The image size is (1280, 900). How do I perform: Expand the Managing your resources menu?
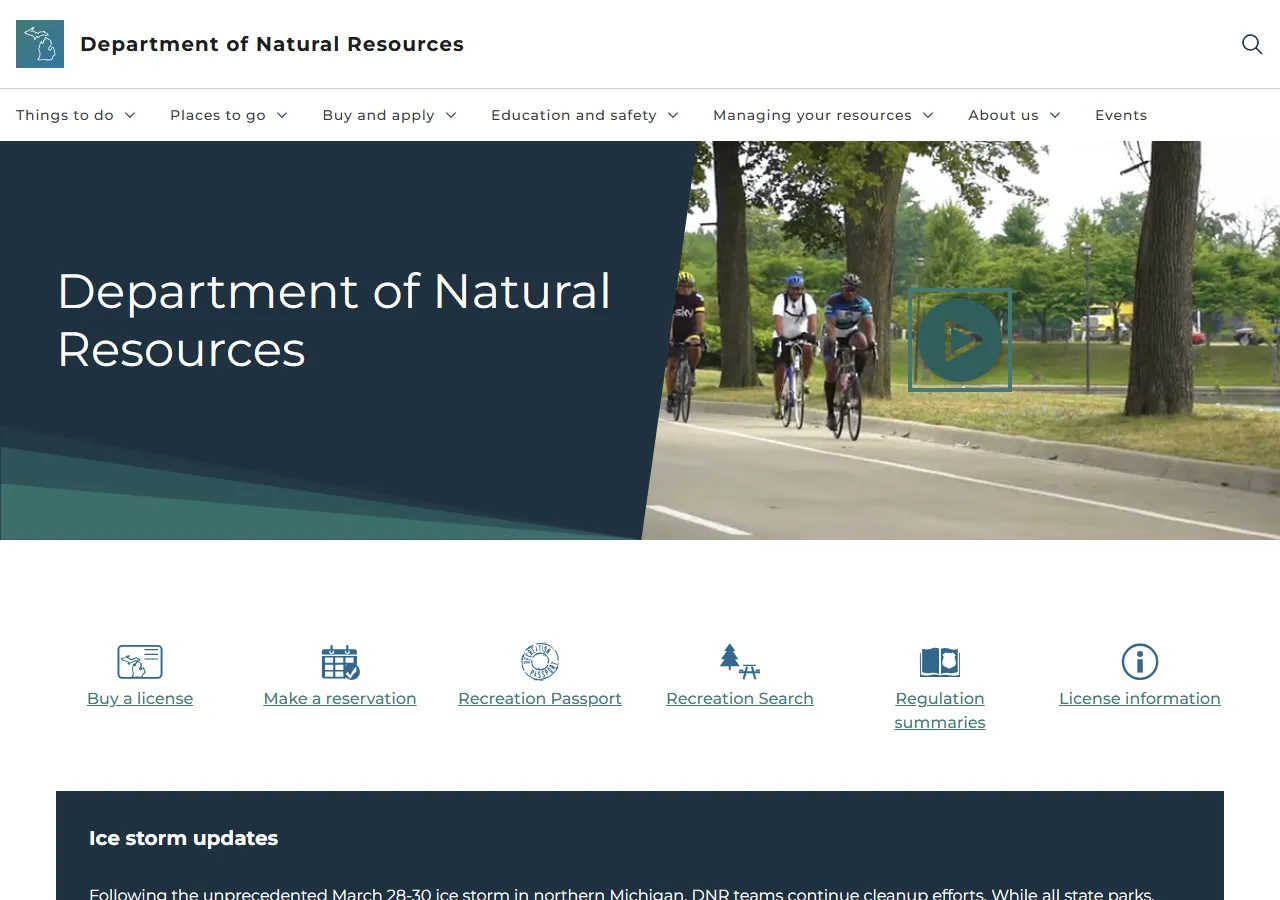click(823, 115)
